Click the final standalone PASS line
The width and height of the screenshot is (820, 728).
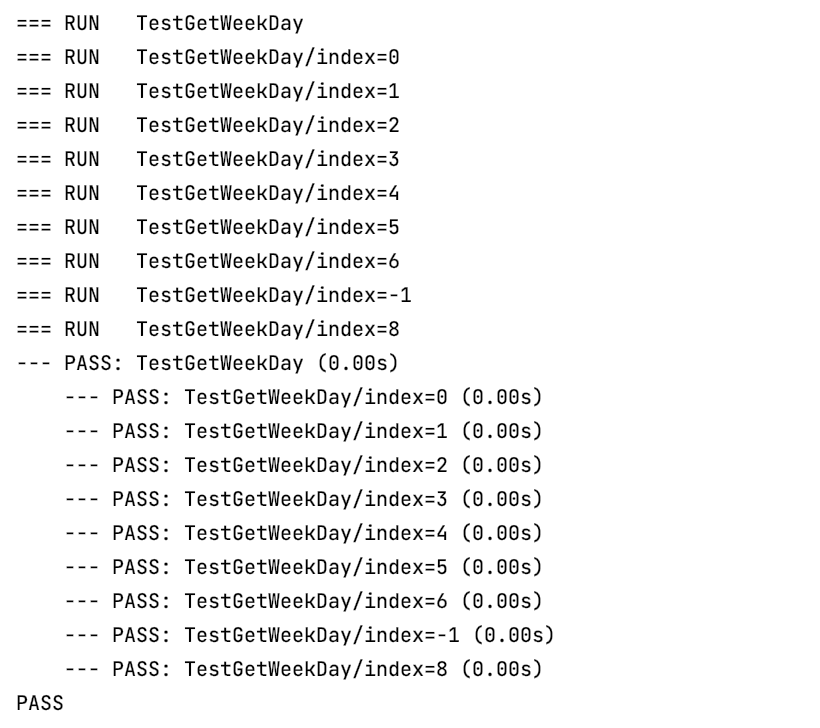[x=40, y=704]
